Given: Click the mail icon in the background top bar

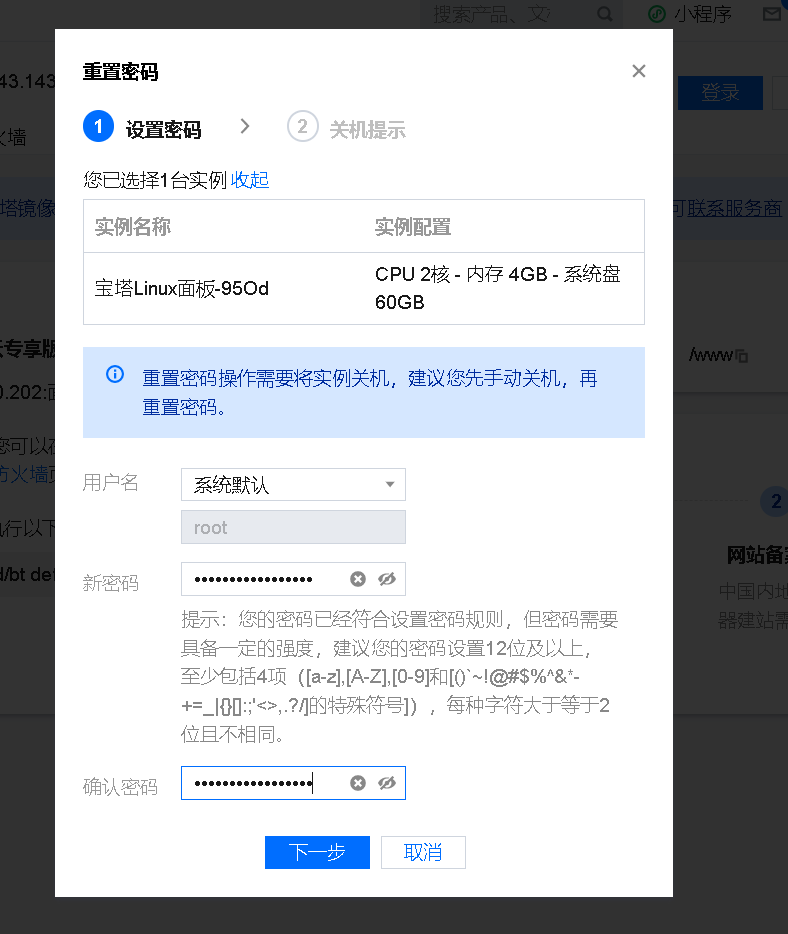Looking at the screenshot, I should click(x=773, y=13).
